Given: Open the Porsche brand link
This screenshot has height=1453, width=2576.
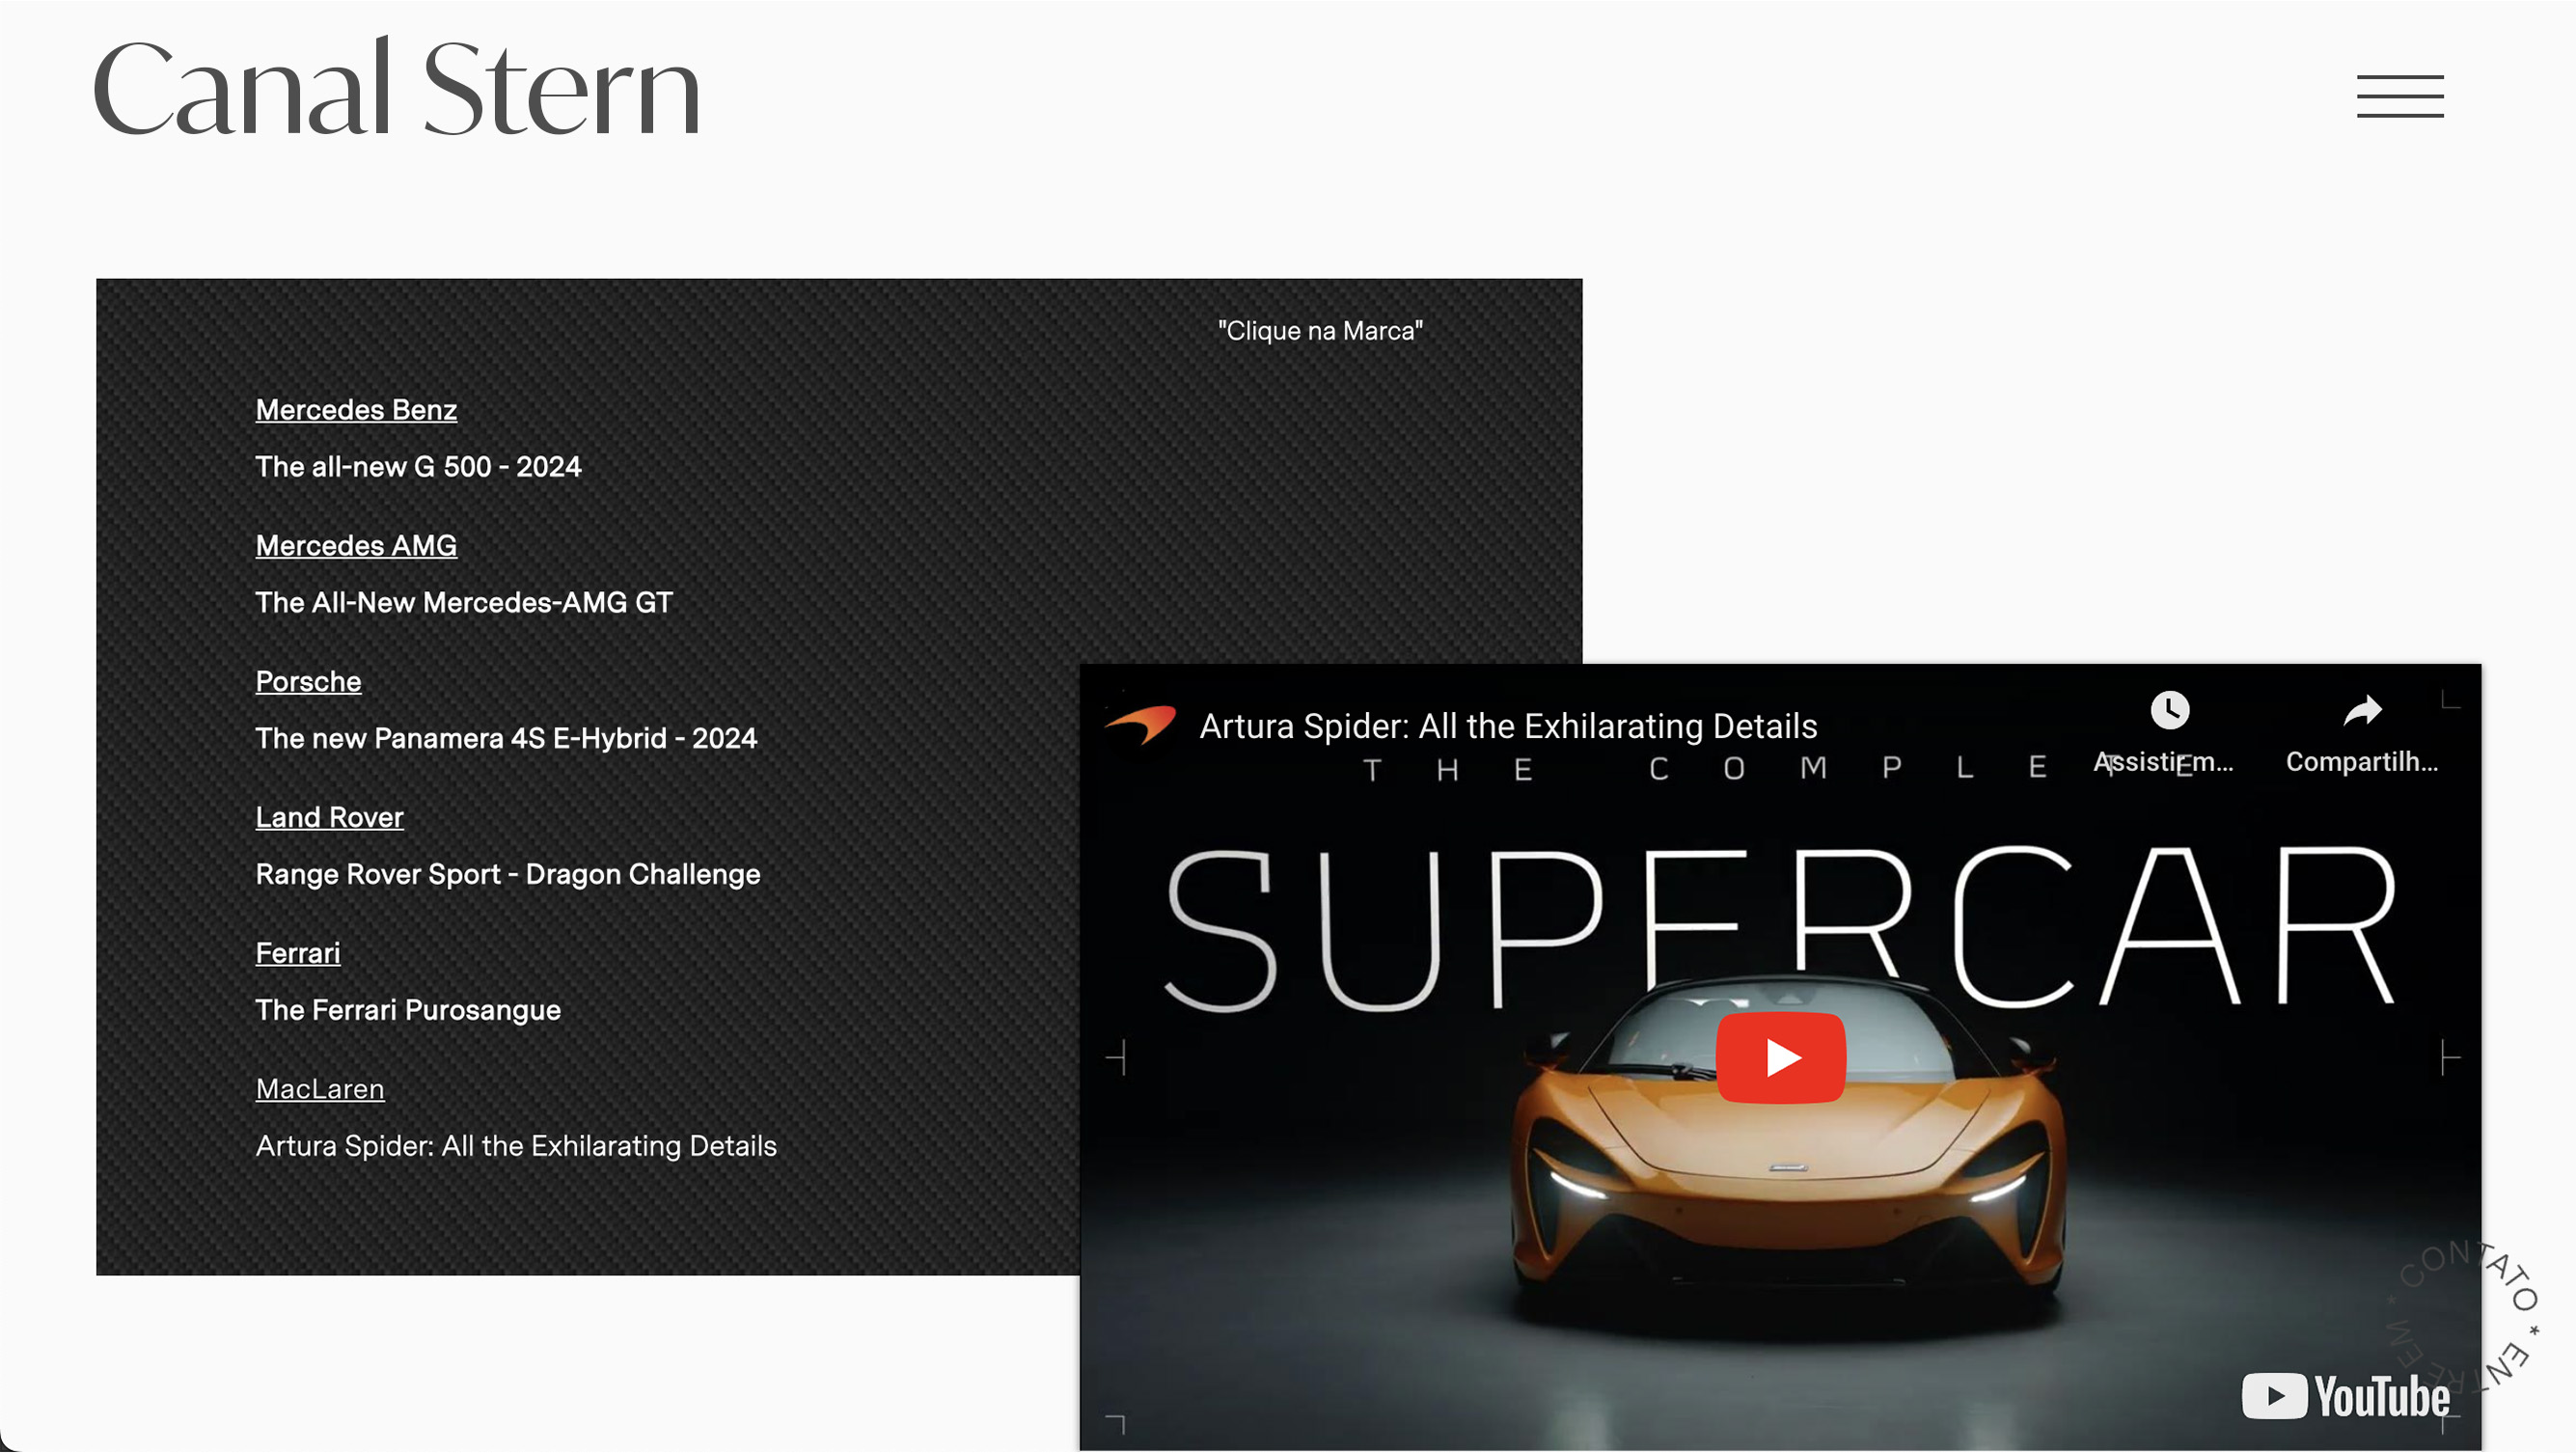Looking at the screenshot, I should (x=308, y=682).
